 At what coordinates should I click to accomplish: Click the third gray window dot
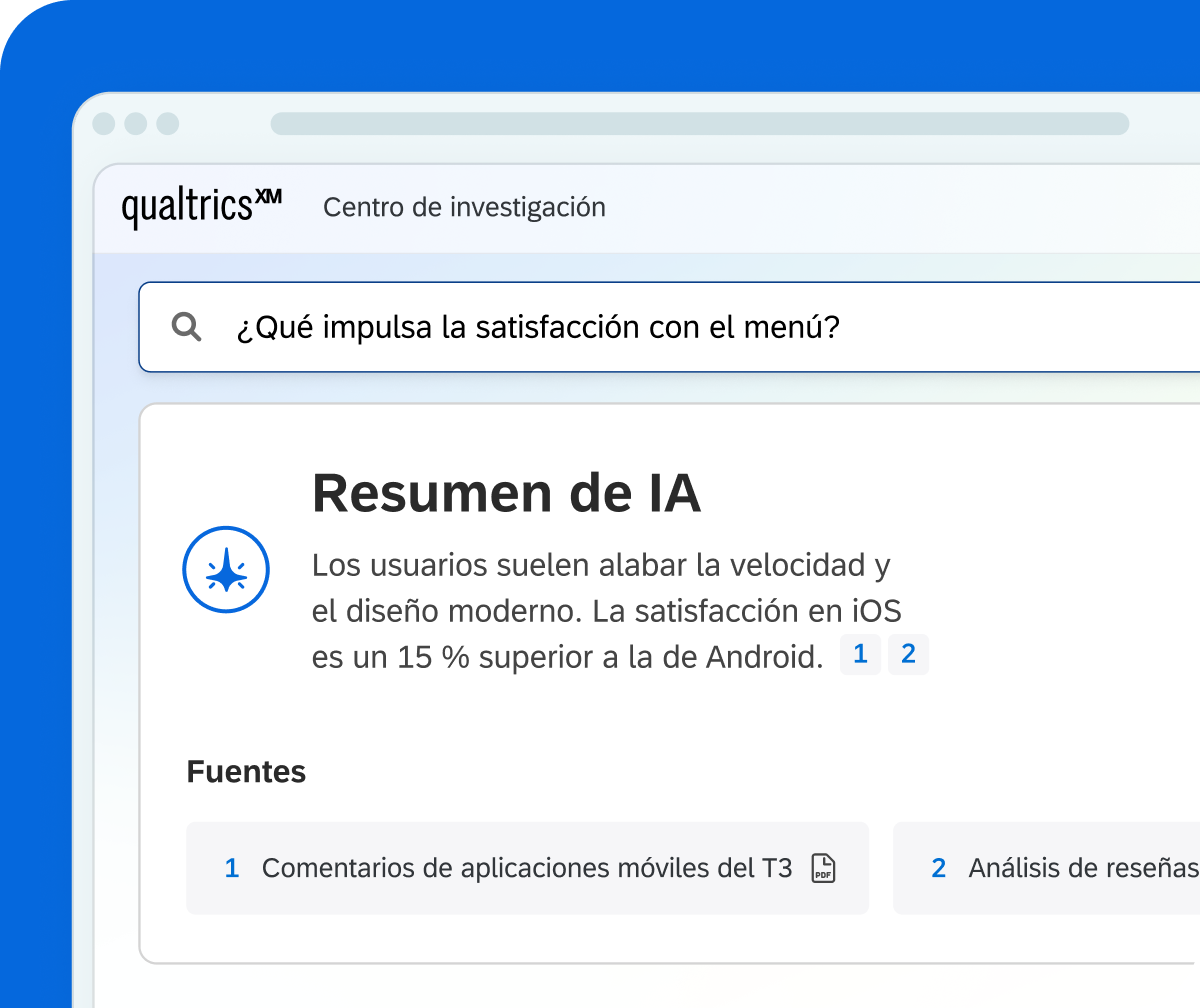[x=168, y=124]
